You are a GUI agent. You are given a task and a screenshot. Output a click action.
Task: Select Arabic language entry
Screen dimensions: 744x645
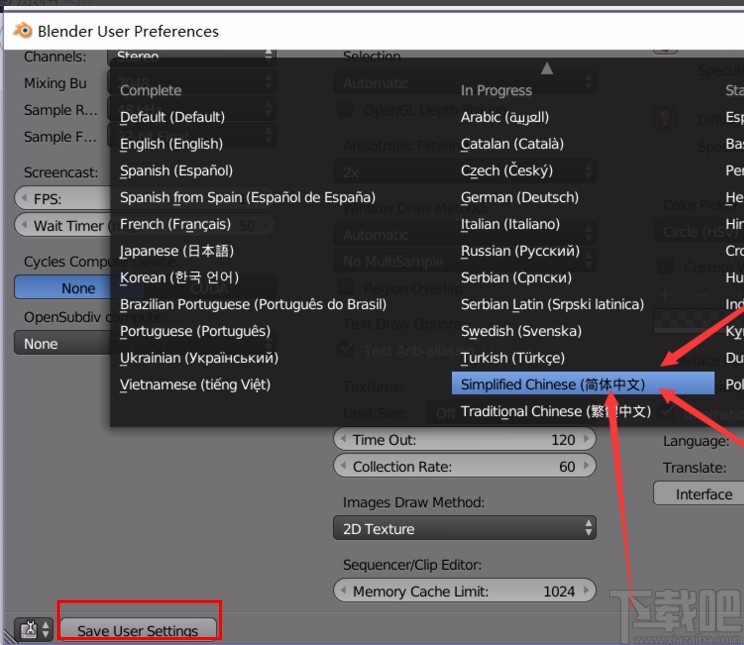pyautogui.click(x=504, y=117)
